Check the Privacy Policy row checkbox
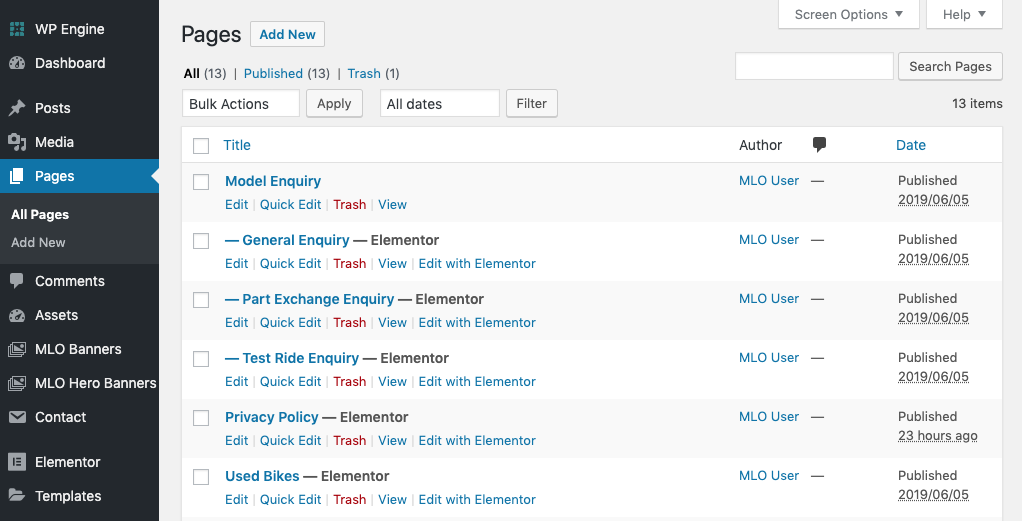Viewport: 1022px width, 521px height. click(x=201, y=418)
